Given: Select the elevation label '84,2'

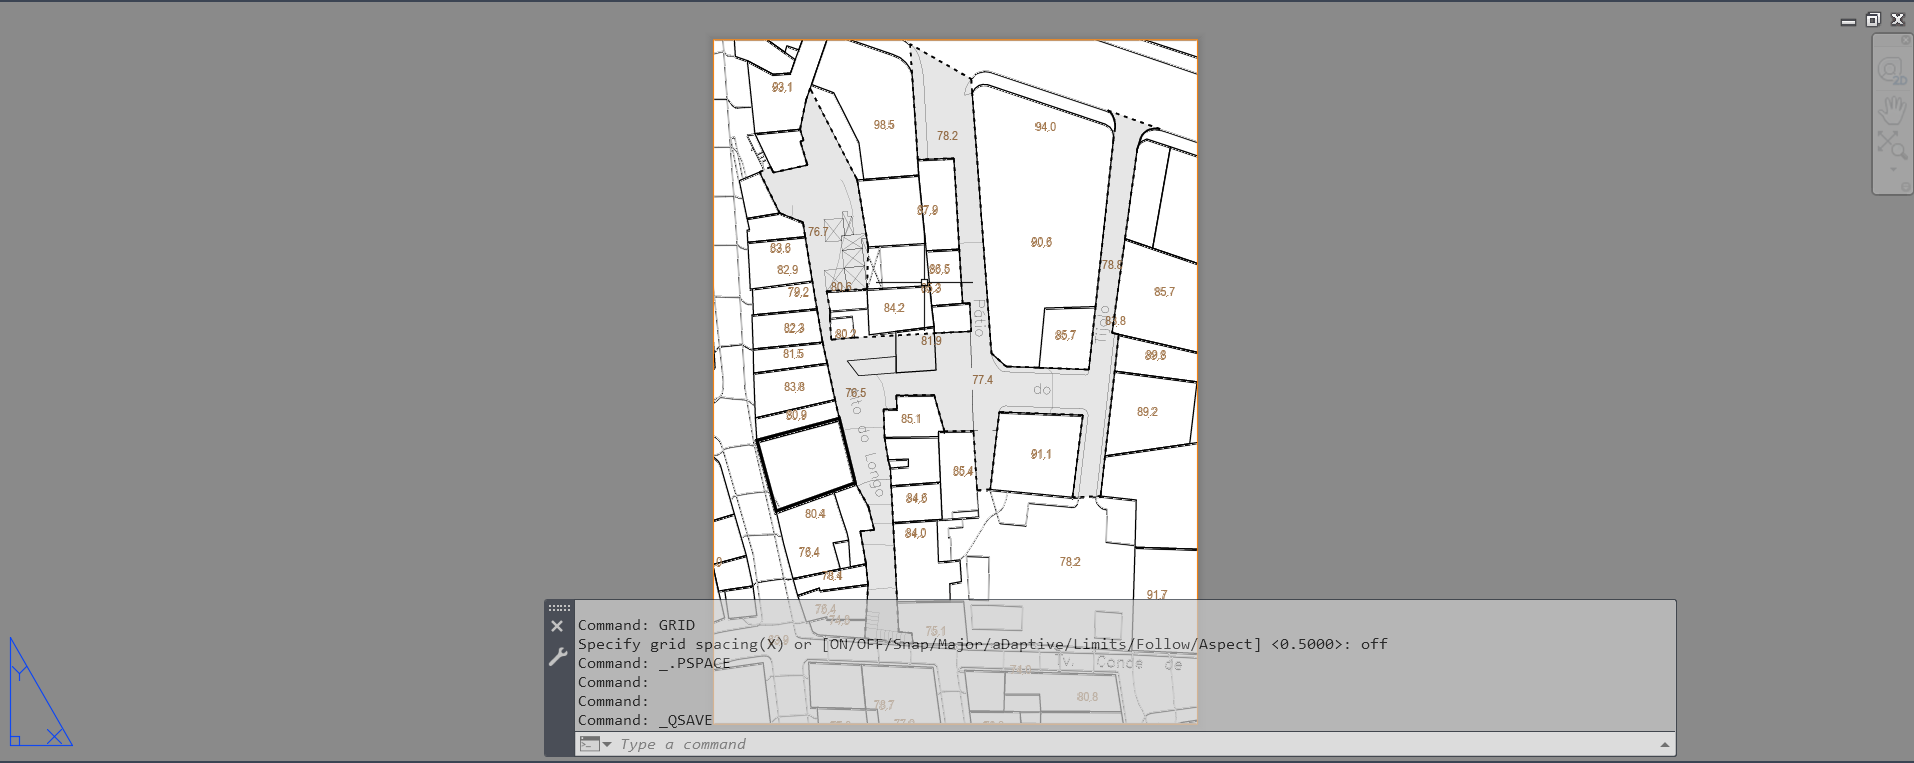Looking at the screenshot, I should (894, 308).
